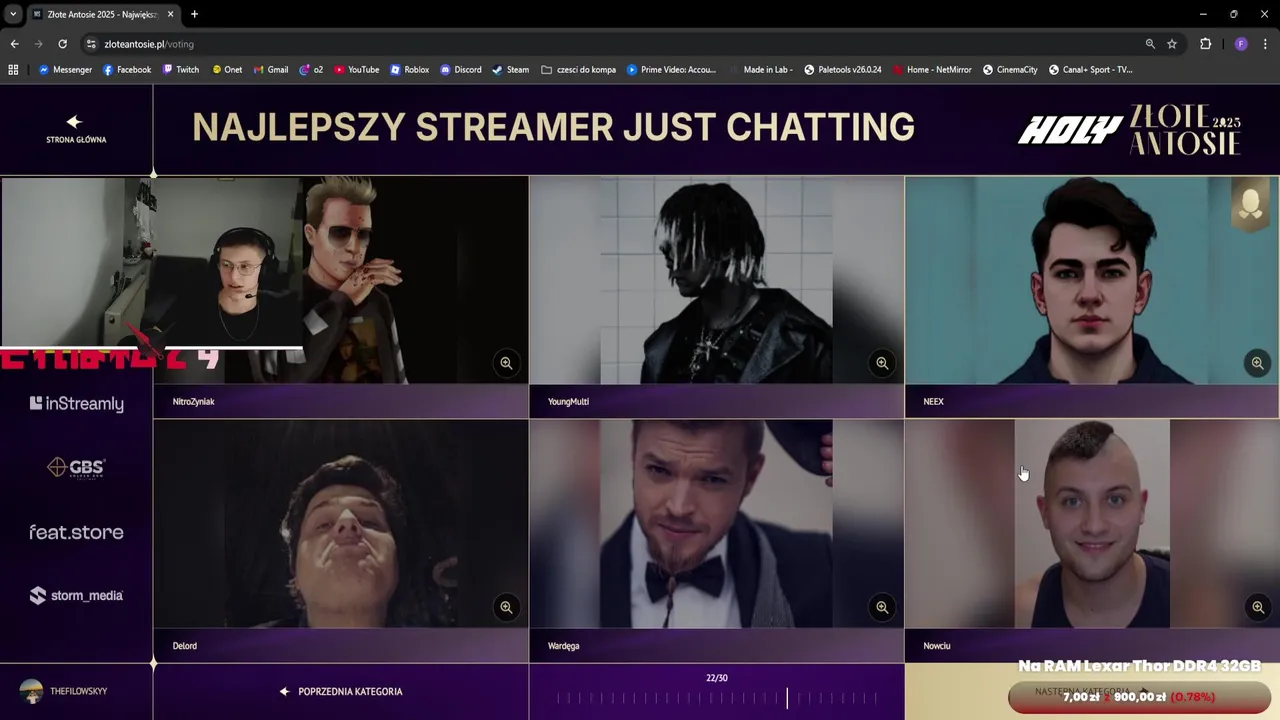This screenshot has height=720, width=1280.
Task: Click the Holy Złote Antosie 2025 logo
Action: (x=1130, y=130)
